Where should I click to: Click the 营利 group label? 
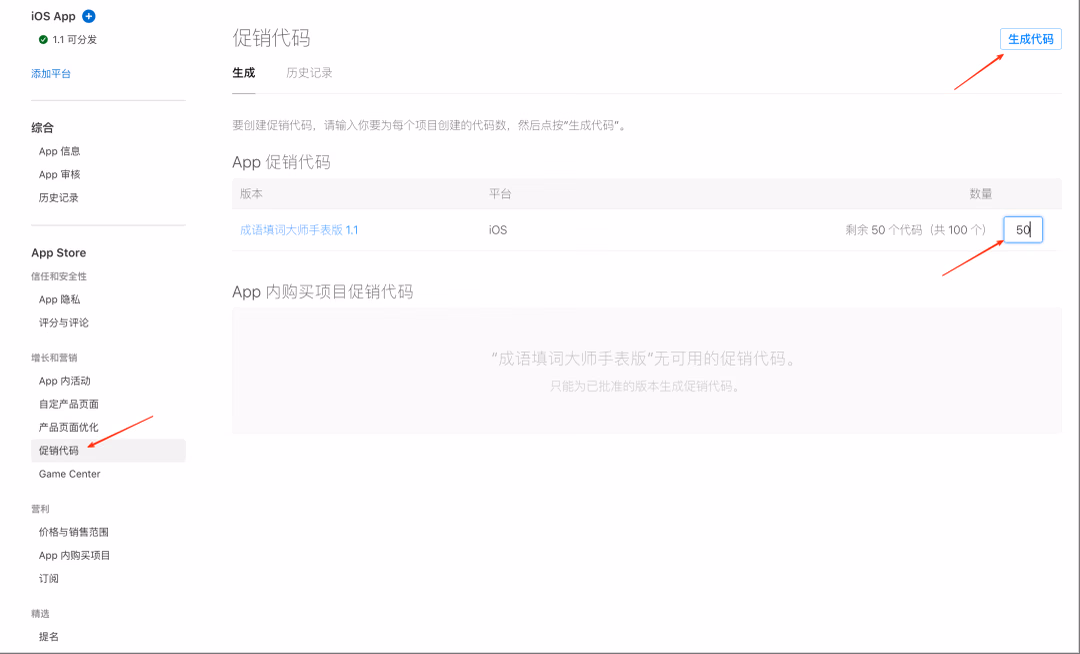tap(40, 509)
